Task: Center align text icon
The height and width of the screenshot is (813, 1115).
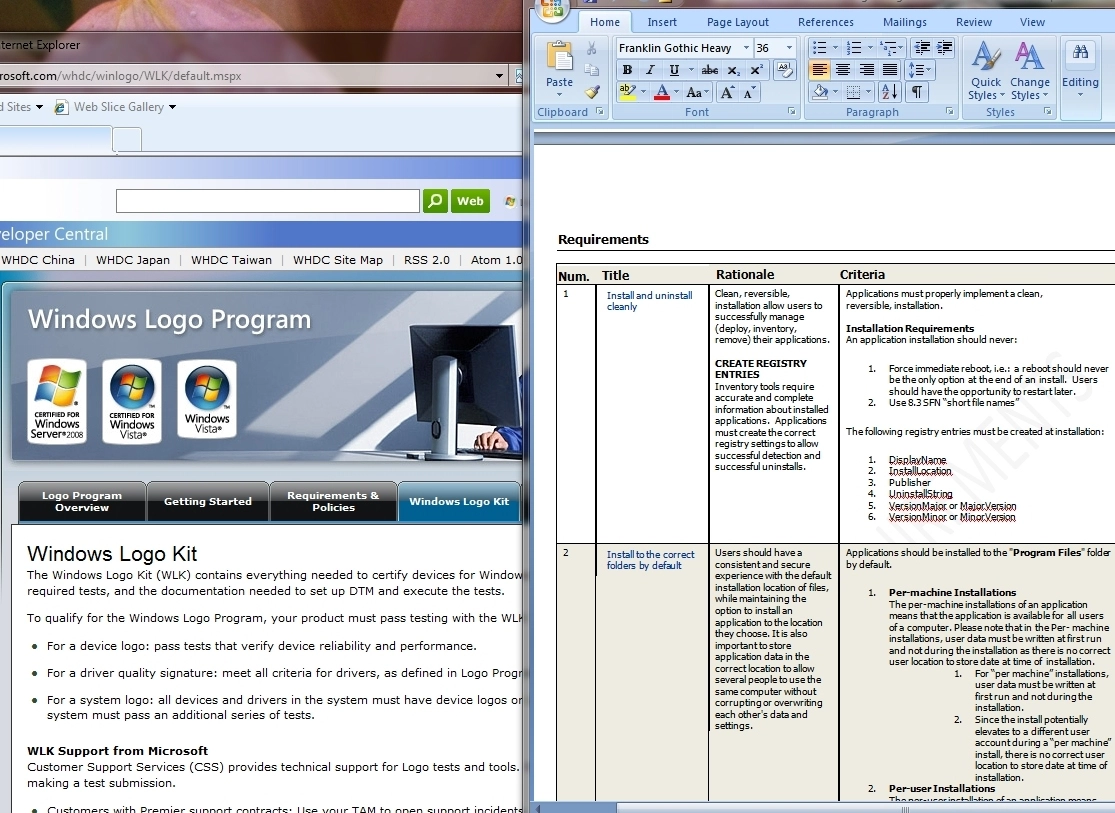Action: (843, 70)
